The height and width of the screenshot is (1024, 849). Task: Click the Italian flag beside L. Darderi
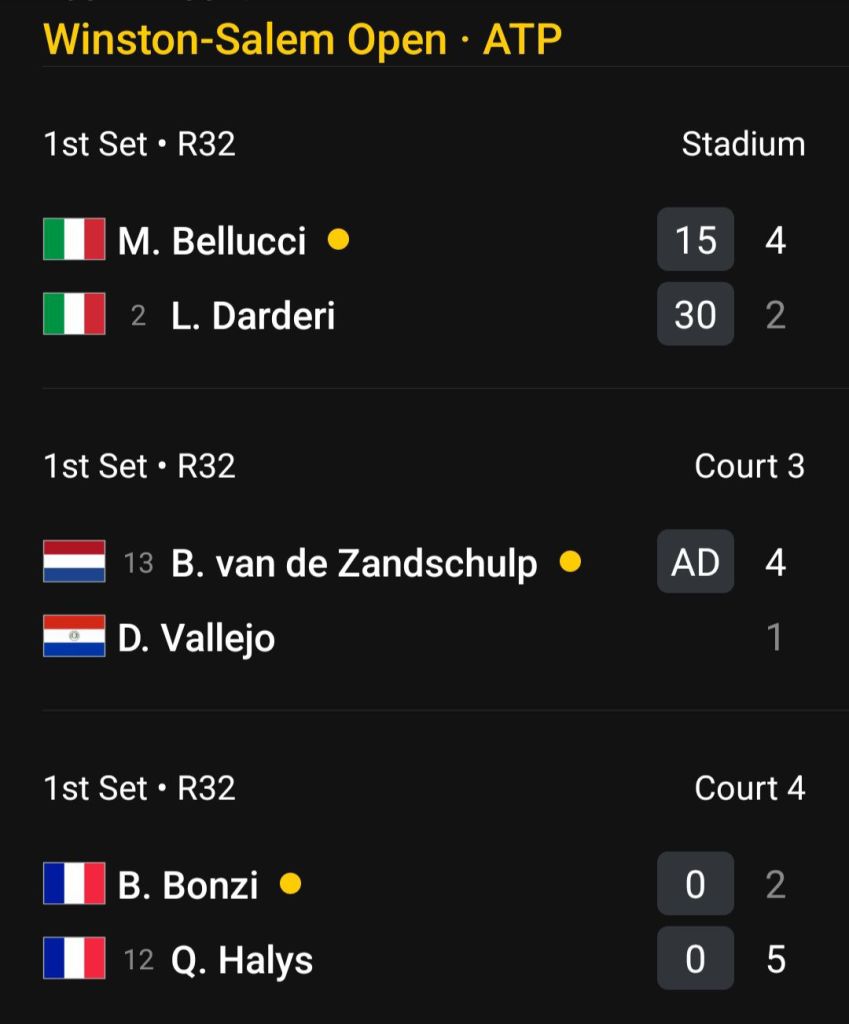point(74,314)
